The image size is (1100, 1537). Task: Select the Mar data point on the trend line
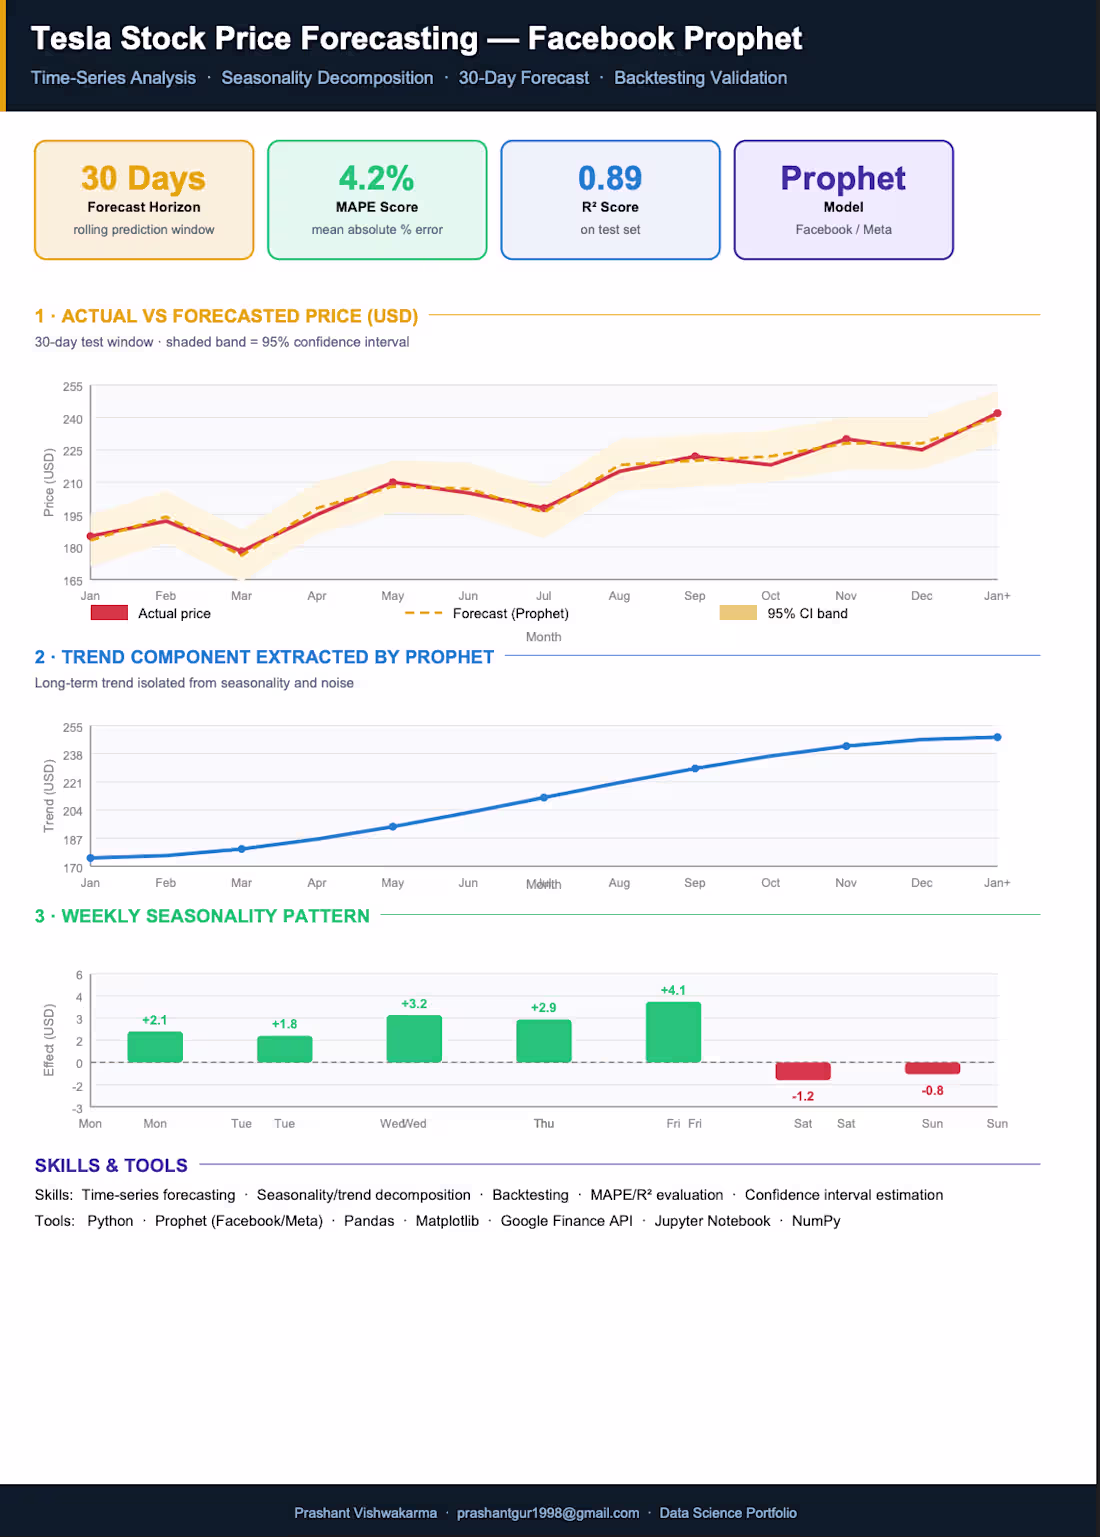tap(241, 849)
